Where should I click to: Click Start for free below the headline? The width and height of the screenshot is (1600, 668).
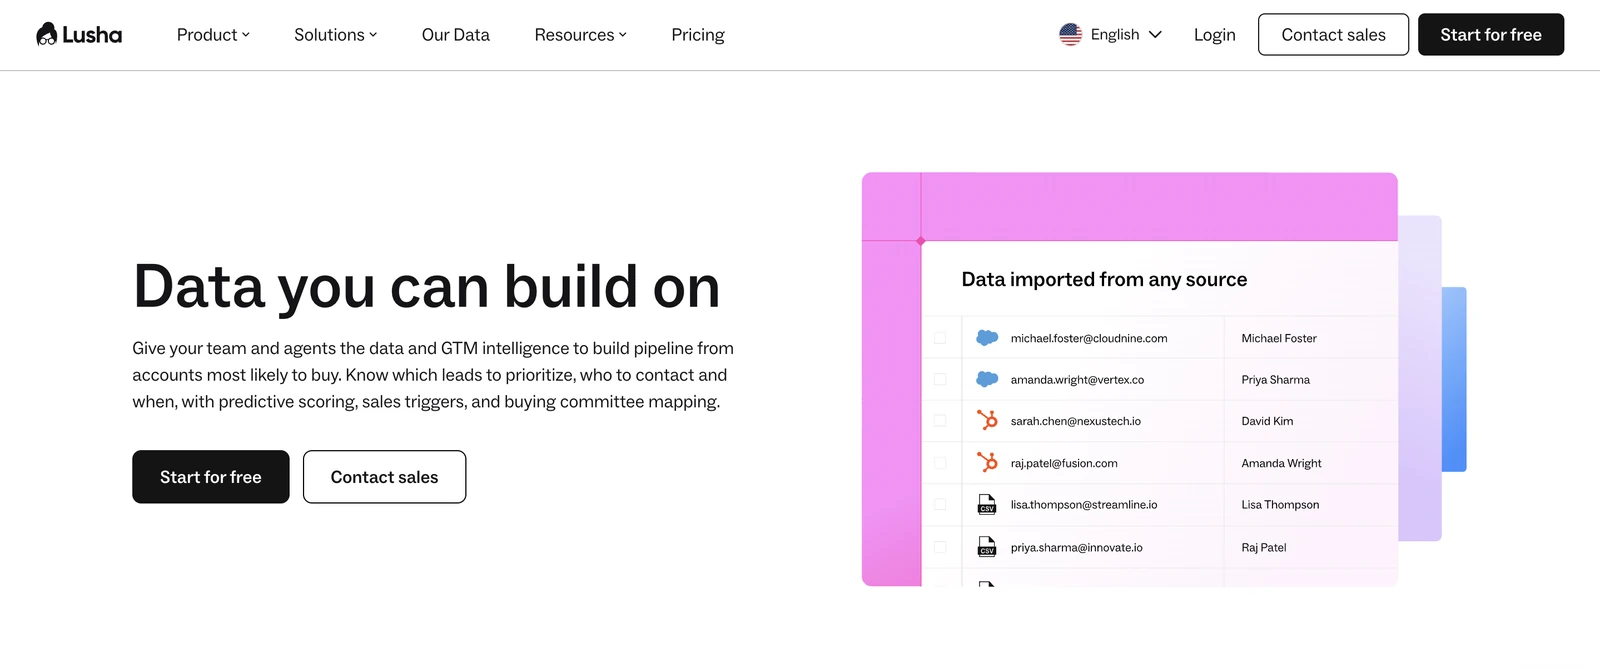tap(211, 477)
